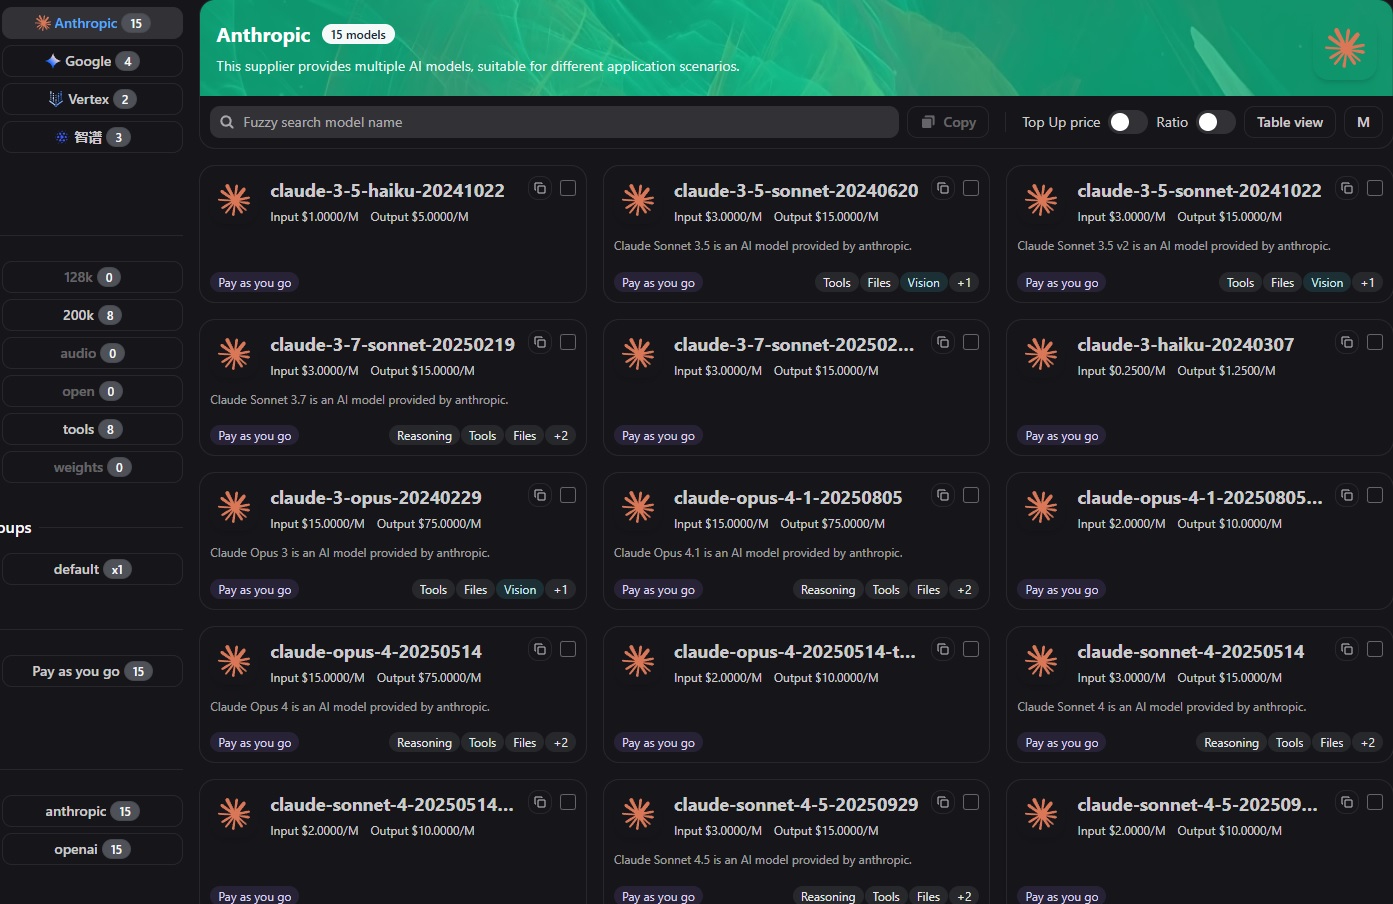Click the logo on the claude-3-5-sonnet-20240620 card
The width and height of the screenshot is (1393, 904).
tap(638, 200)
